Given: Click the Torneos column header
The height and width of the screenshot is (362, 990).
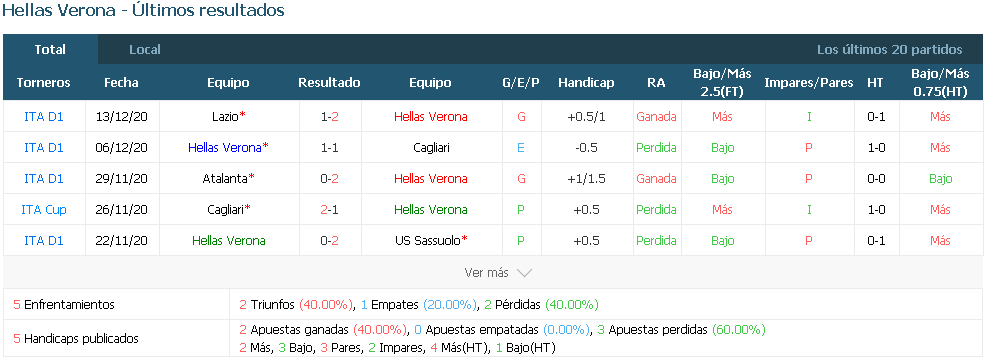Looking at the screenshot, I should pyautogui.click(x=44, y=83).
